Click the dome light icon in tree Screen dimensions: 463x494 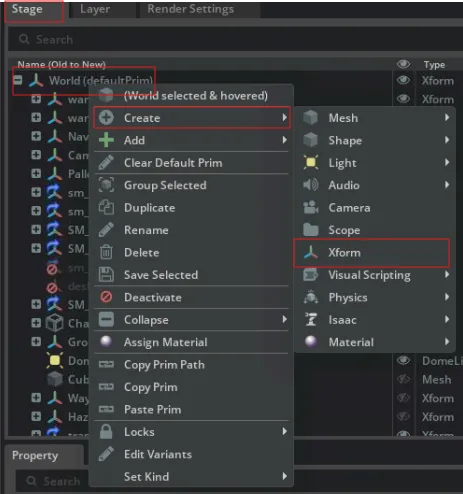pyautogui.click(x=55, y=360)
